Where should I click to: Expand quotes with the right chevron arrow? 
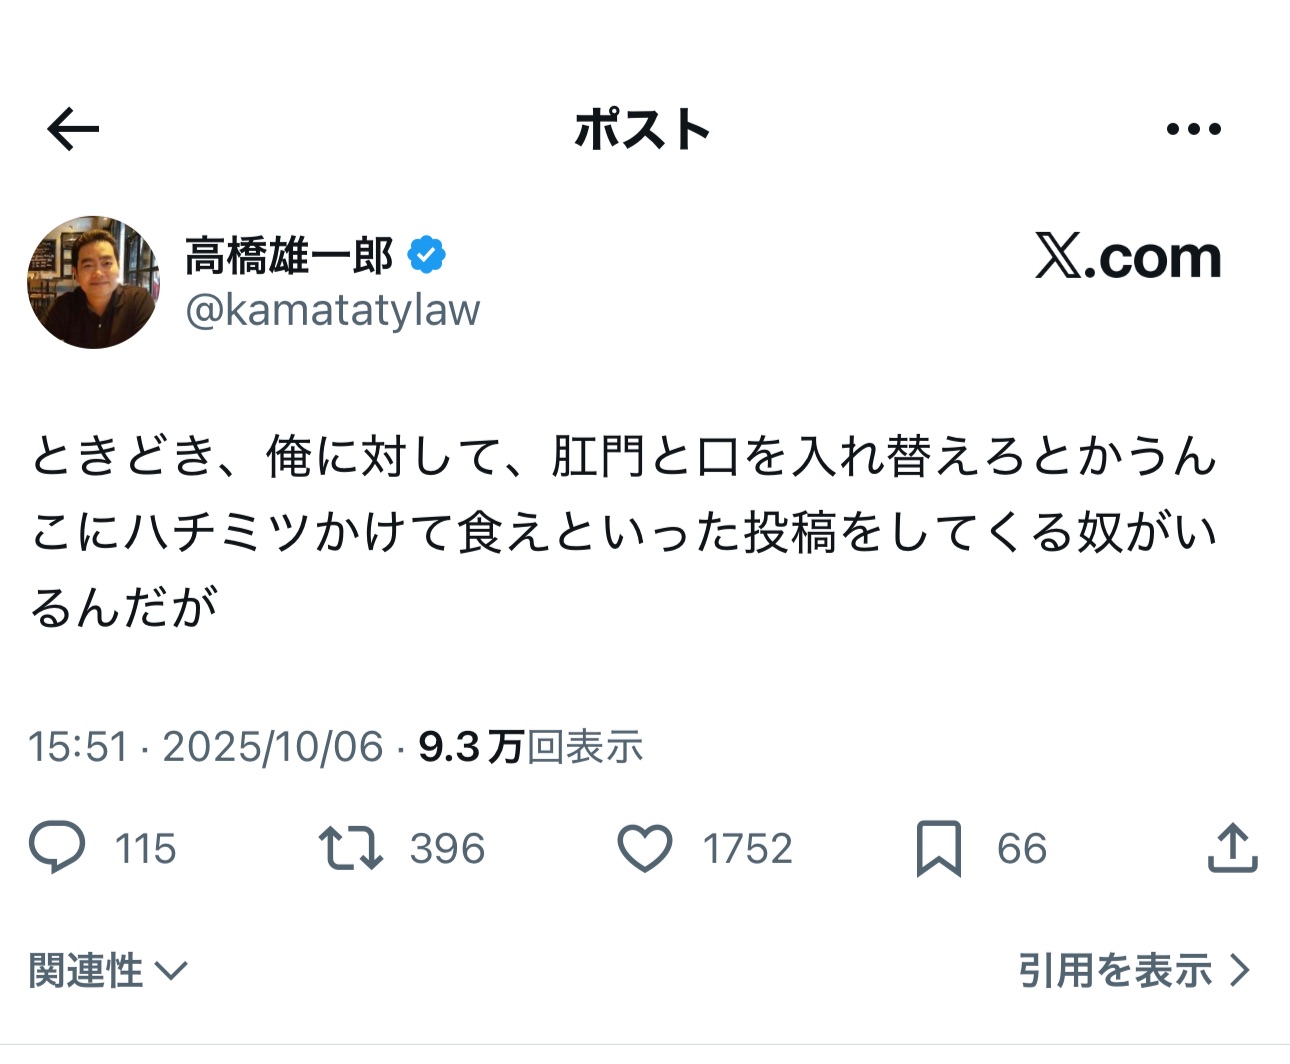pyautogui.click(x=1240, y=971)
